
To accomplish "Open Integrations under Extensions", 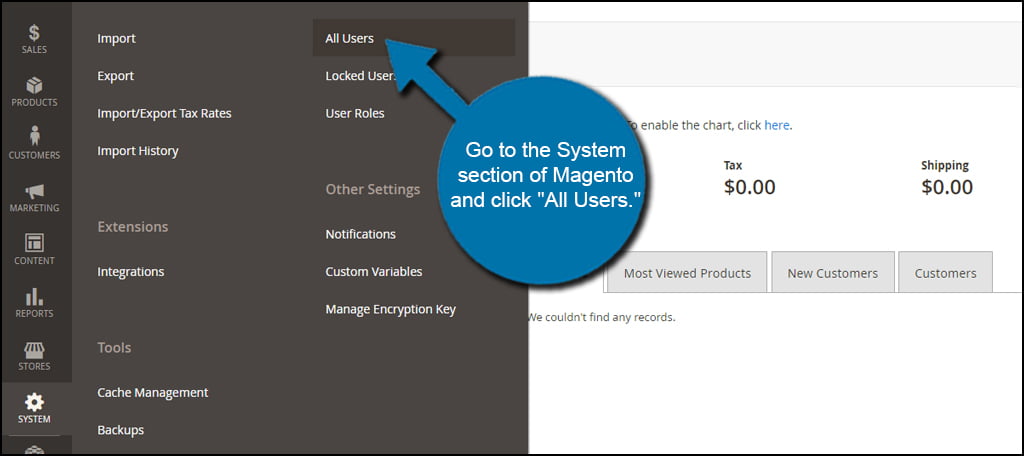I will (x=131, y=272).
